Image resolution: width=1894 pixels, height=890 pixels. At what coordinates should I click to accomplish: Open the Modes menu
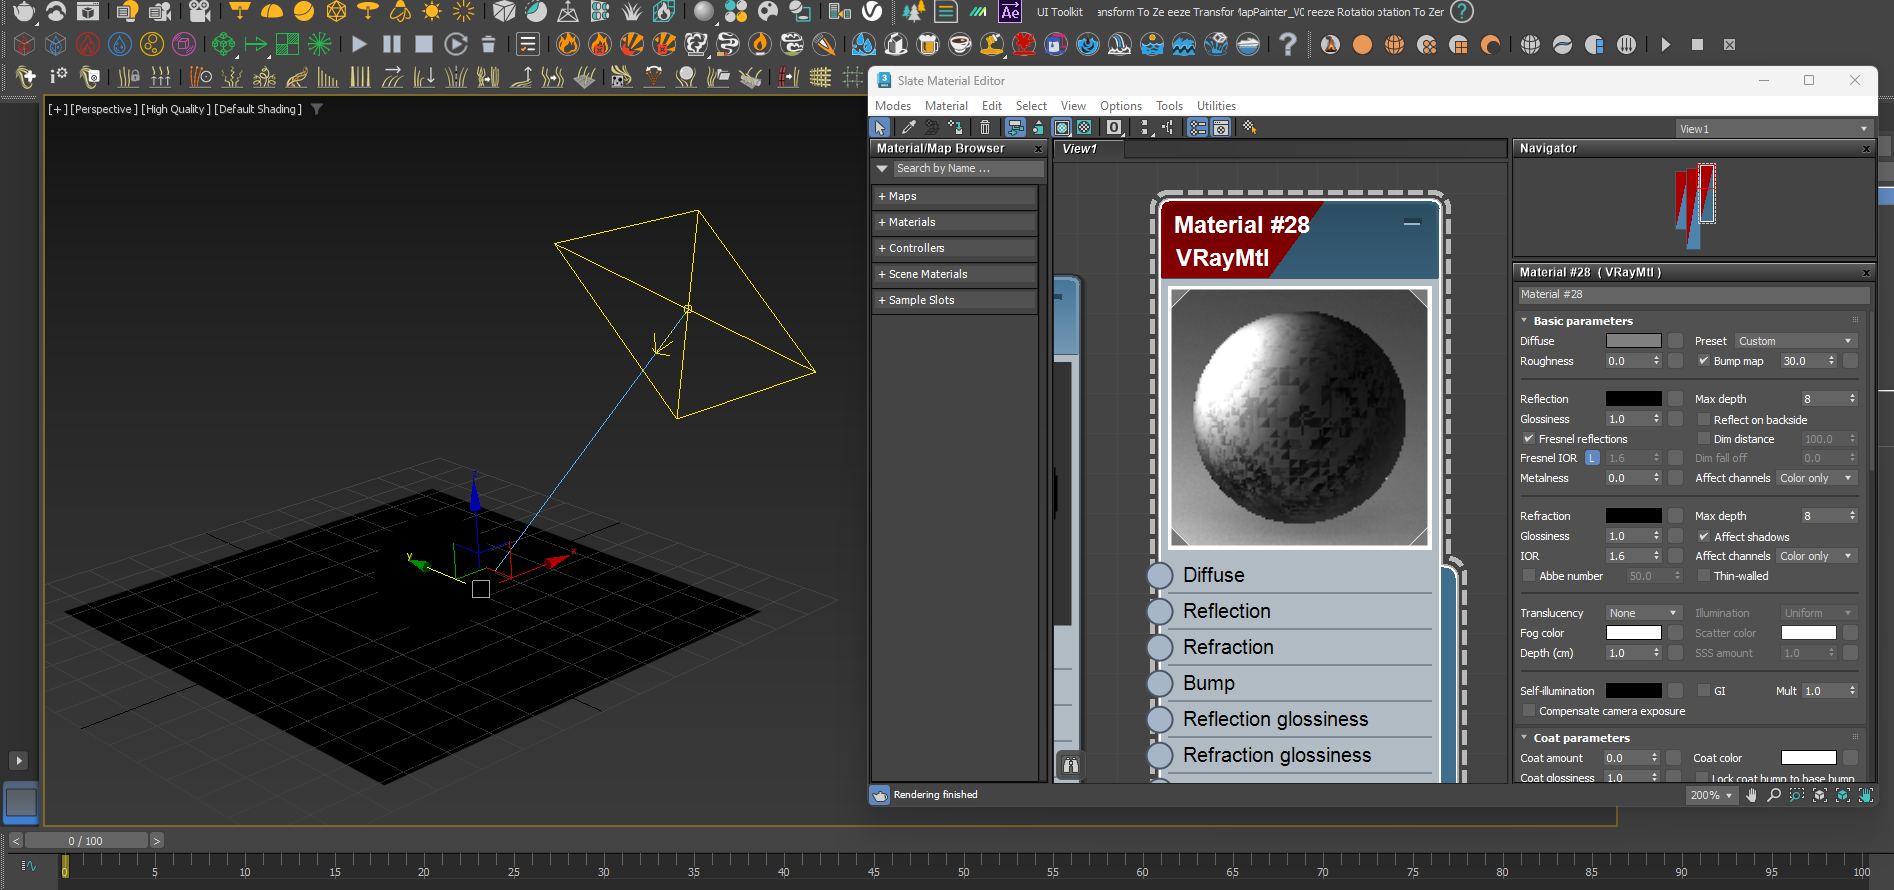pyautogui.click(x=893, y=106)
